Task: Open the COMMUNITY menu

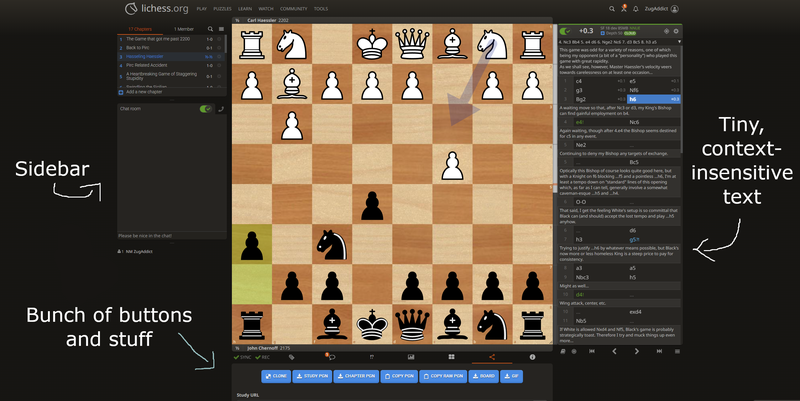Action: tap(294, 9)
